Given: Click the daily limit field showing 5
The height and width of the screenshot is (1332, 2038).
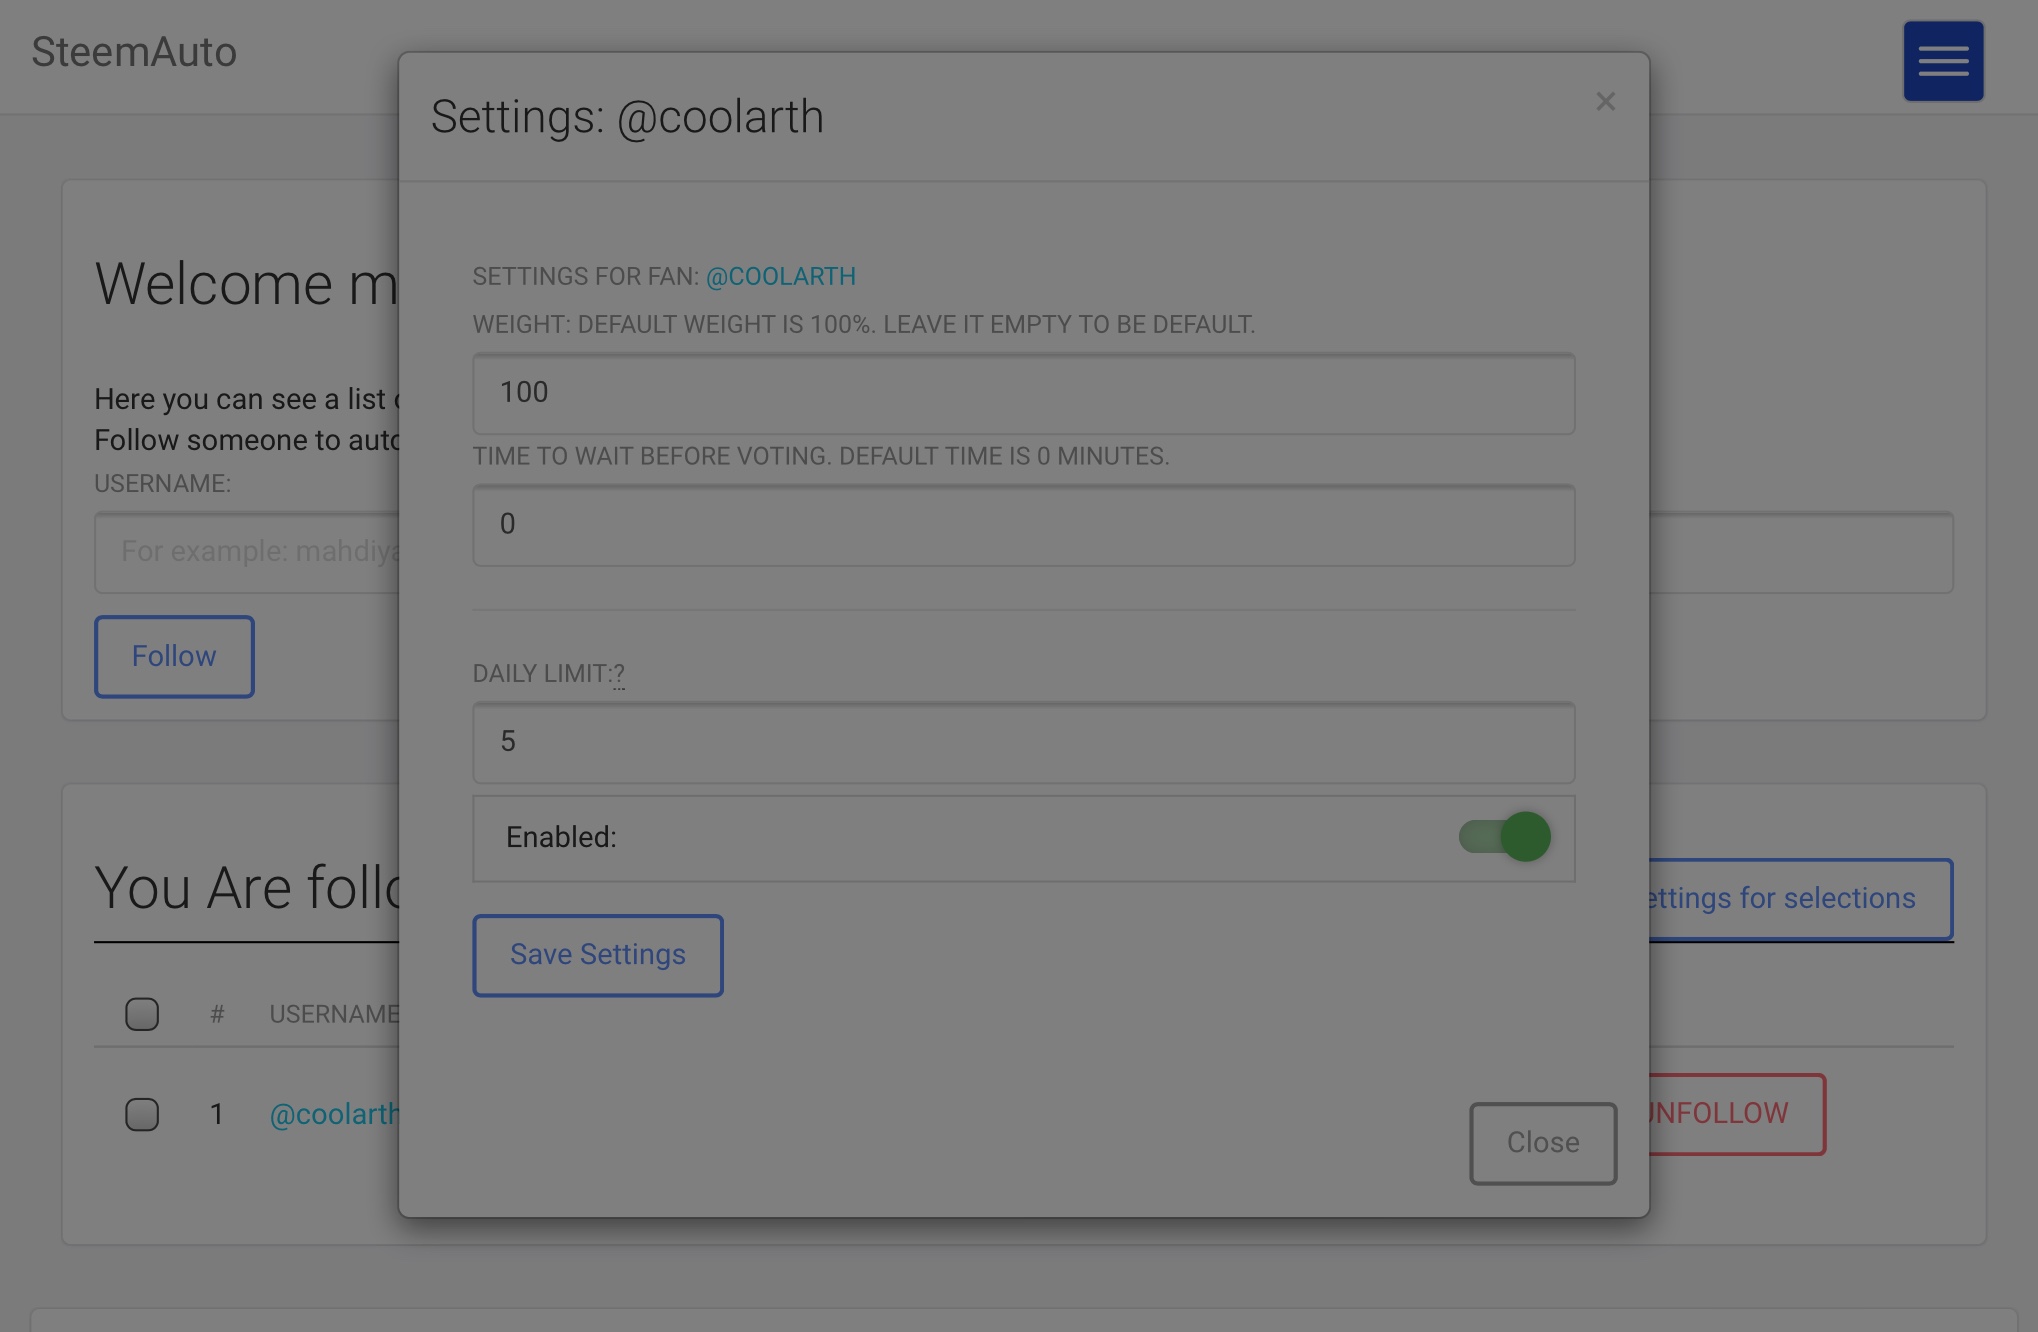Looking at the screenshot, I should (1023, 742).
